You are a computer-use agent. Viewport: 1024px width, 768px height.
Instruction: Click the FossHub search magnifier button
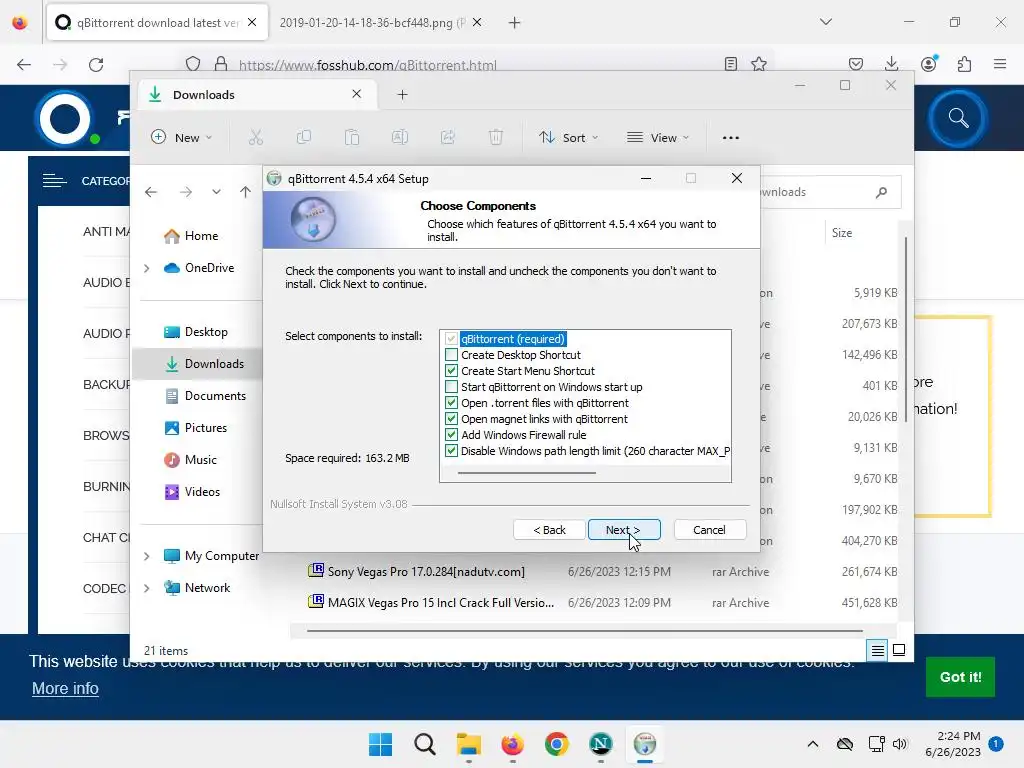[x=958, y=119]
